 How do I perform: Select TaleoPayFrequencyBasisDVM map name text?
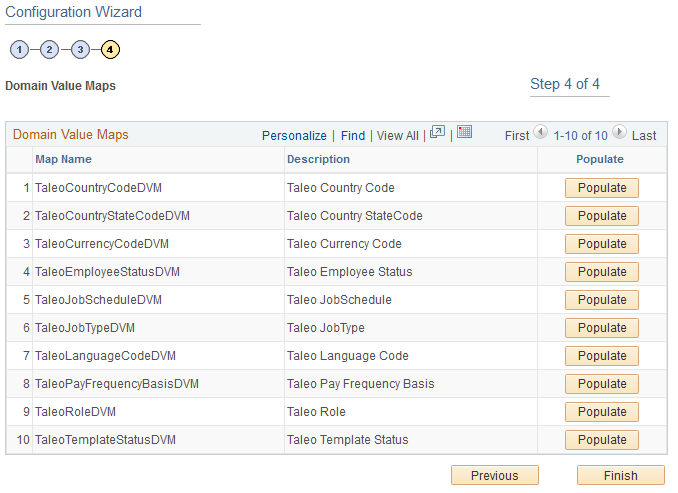(117, 384)
